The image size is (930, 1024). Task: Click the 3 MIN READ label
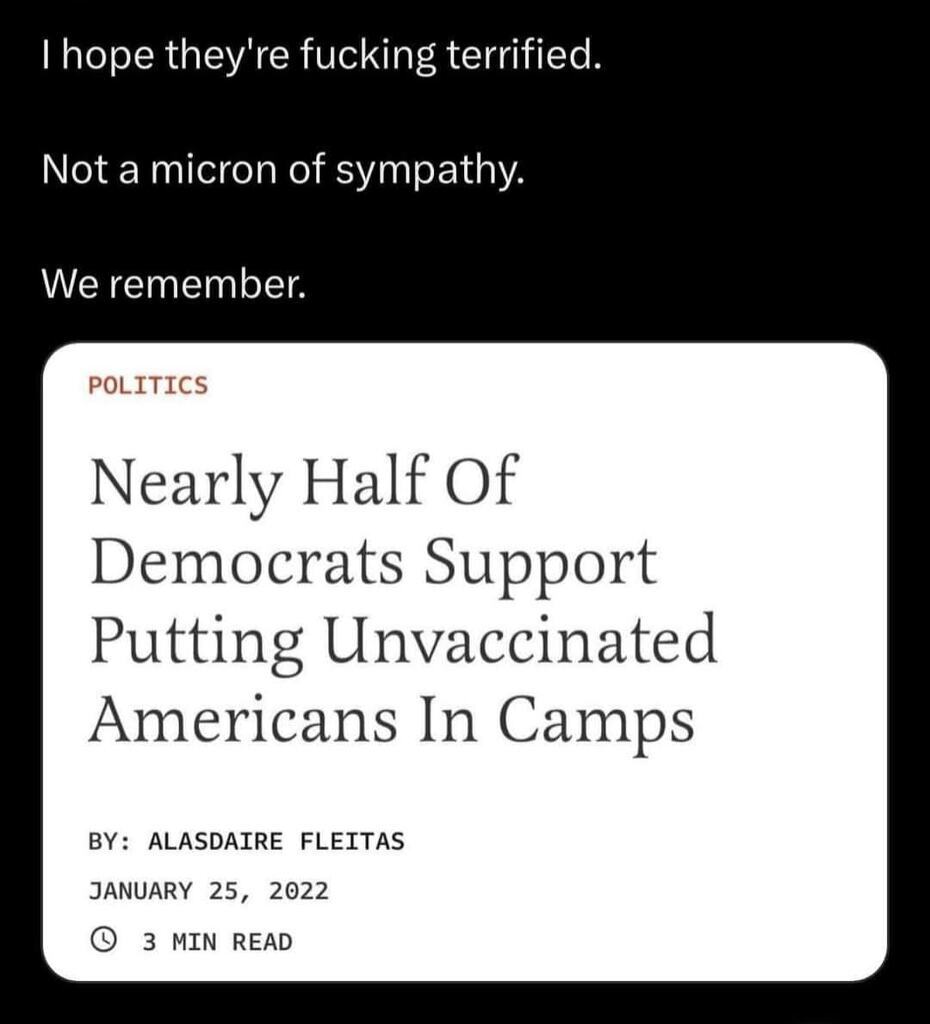(217, 942)
